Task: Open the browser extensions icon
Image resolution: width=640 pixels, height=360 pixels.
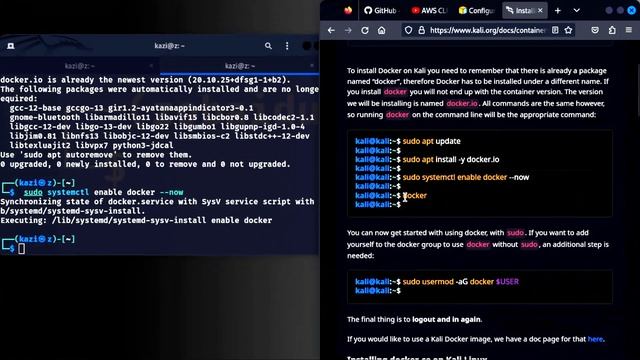Action: pos(612,30)
